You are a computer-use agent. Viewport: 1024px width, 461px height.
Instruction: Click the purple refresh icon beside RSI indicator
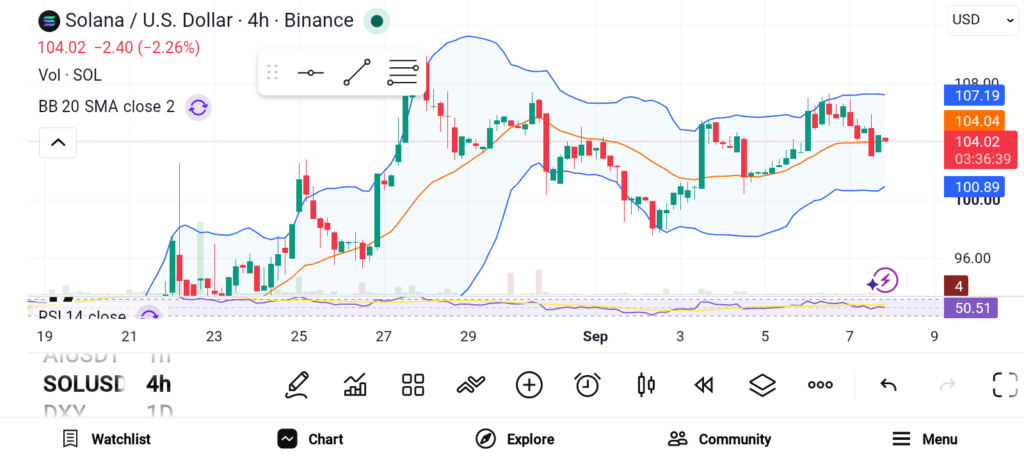(x=150, y=315)
